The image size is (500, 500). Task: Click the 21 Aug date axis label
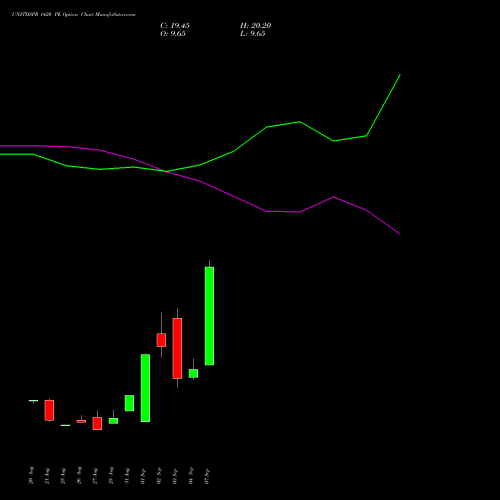47,476
